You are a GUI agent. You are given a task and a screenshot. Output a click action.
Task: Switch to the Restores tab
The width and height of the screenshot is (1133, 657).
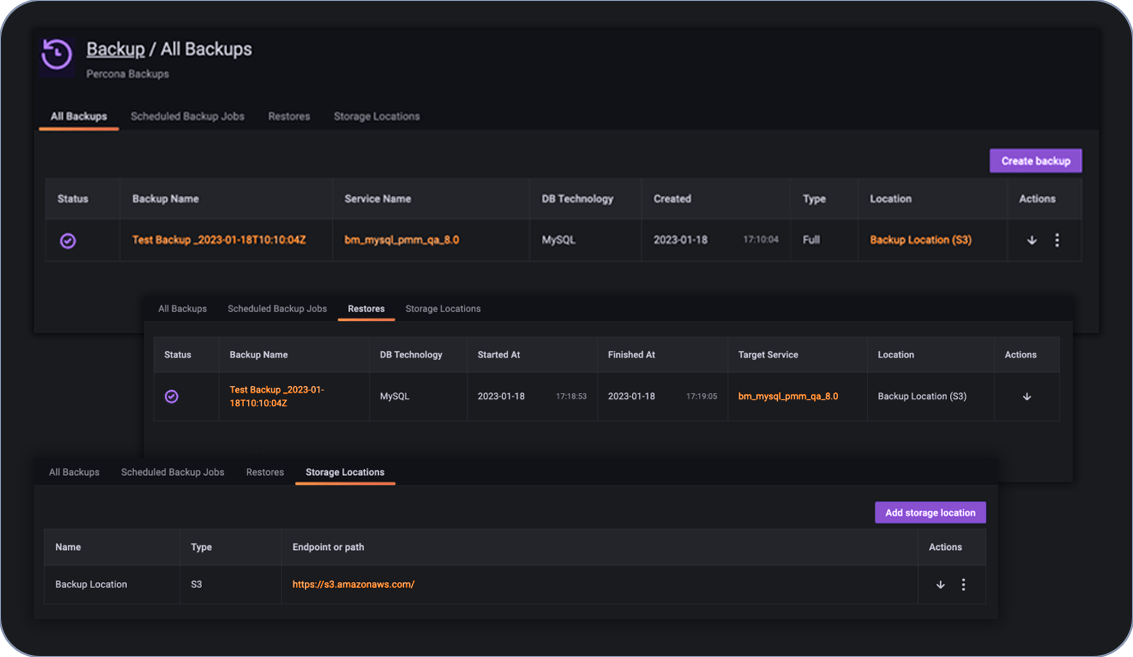[289, 115]
